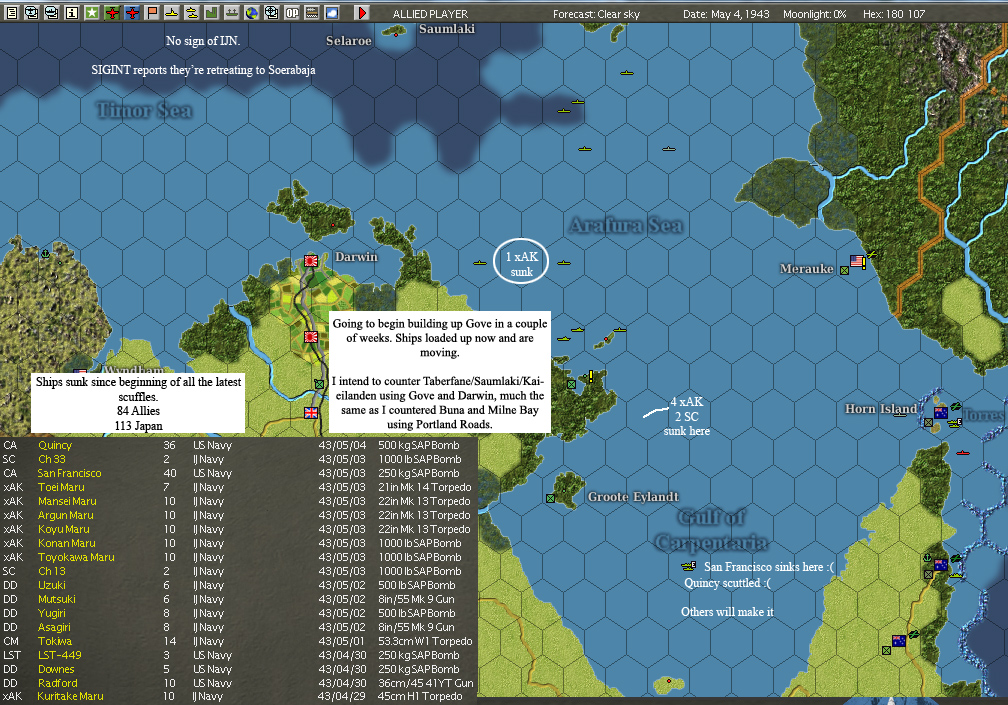This screenshot has height=705, width=1008.
Task: Click the Forecast: Clear sky status text
Action: pos(596,13)
